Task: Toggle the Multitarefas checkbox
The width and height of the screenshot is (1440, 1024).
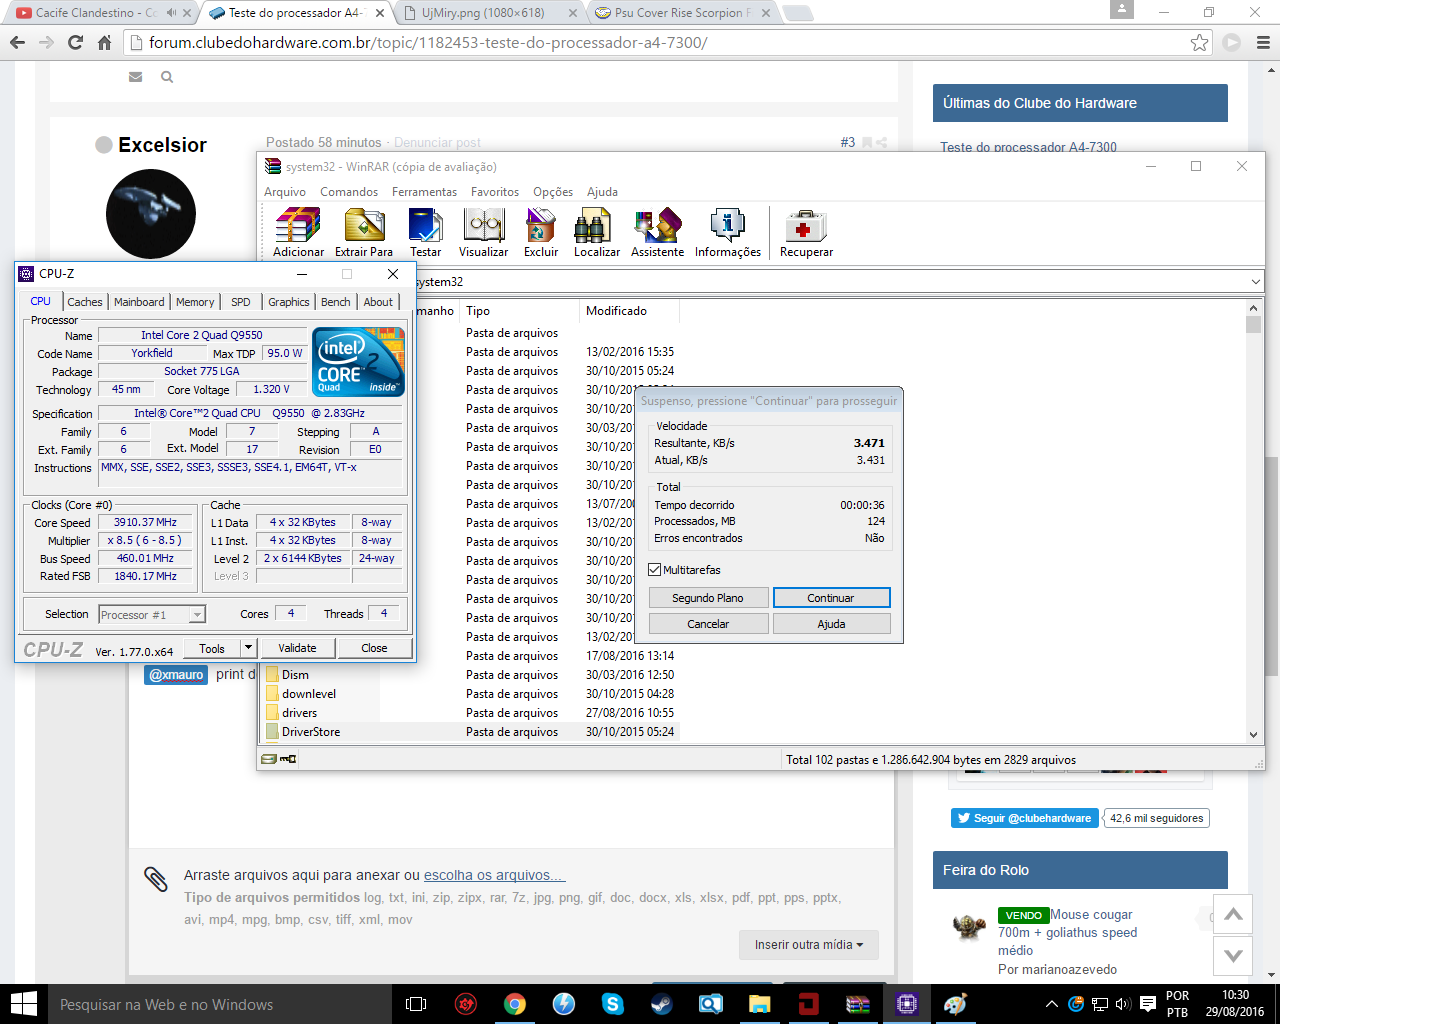Action: (655, 570)
